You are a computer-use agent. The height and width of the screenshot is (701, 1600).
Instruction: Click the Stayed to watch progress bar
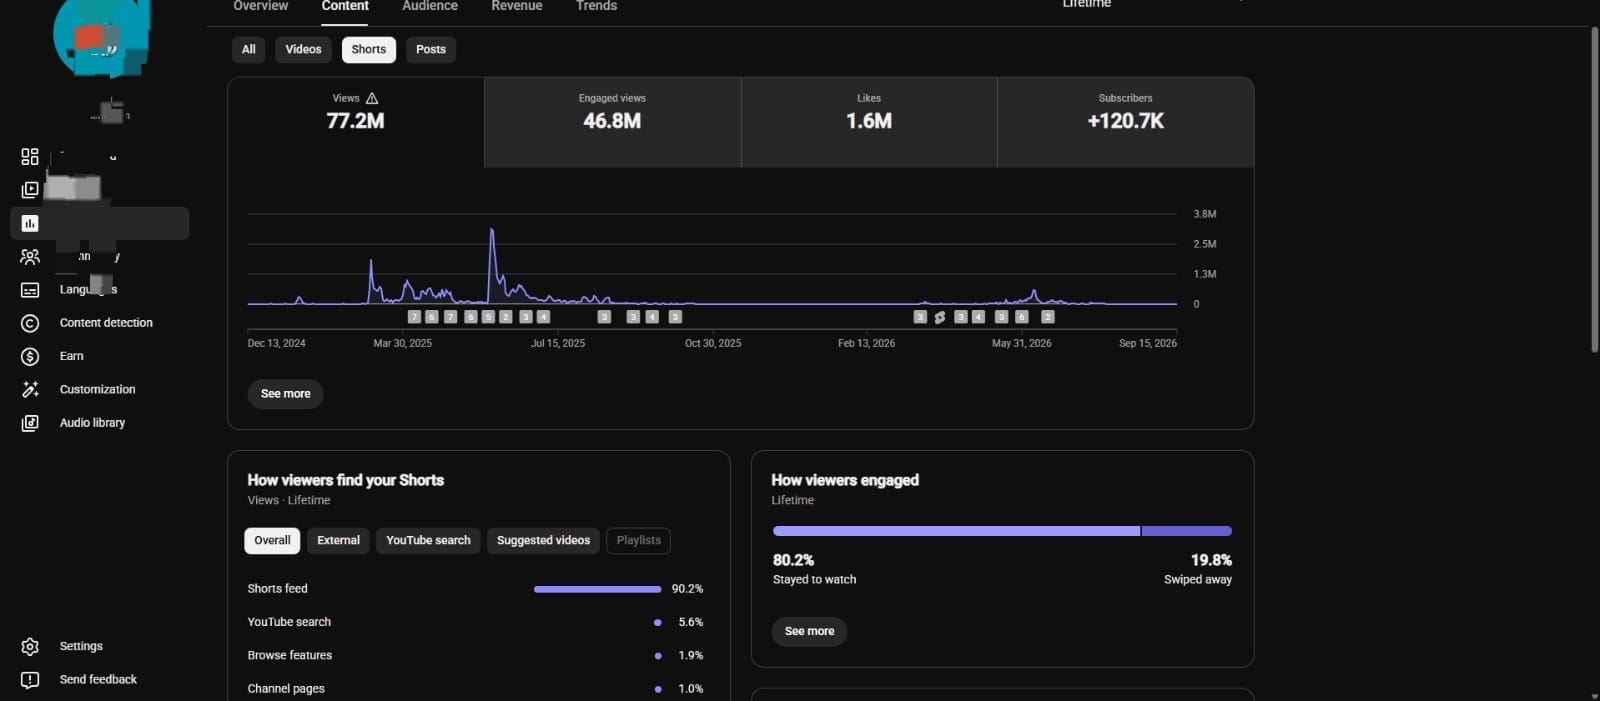[x=956, y=531]
